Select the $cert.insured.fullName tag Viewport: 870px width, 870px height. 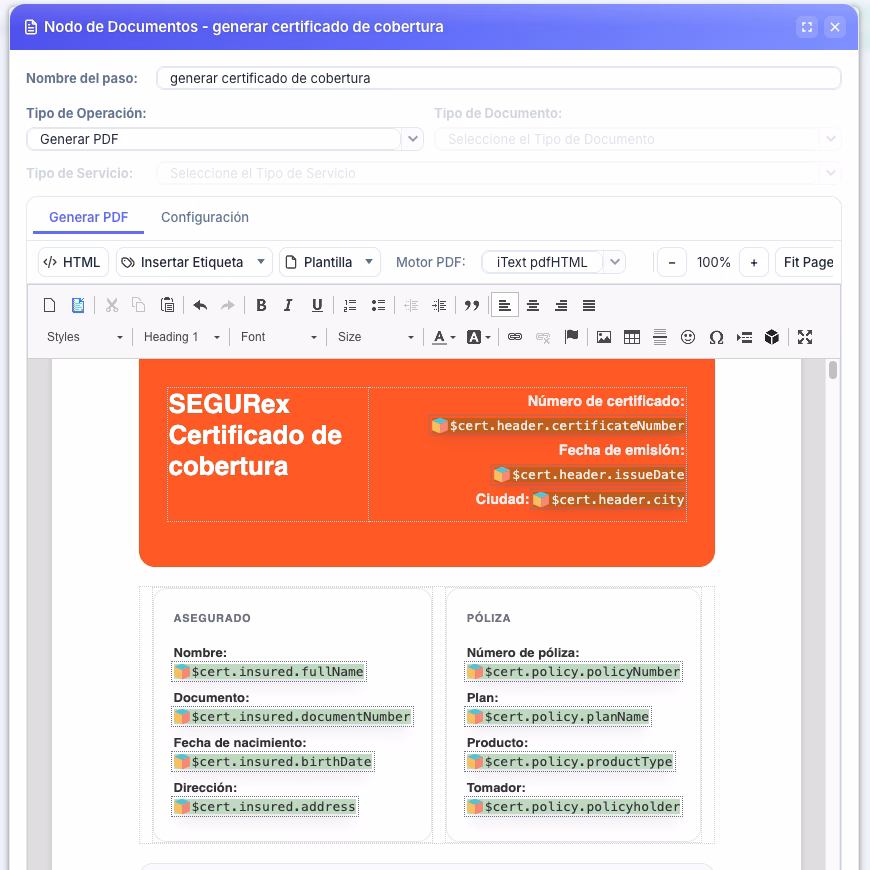pos(269,672)
